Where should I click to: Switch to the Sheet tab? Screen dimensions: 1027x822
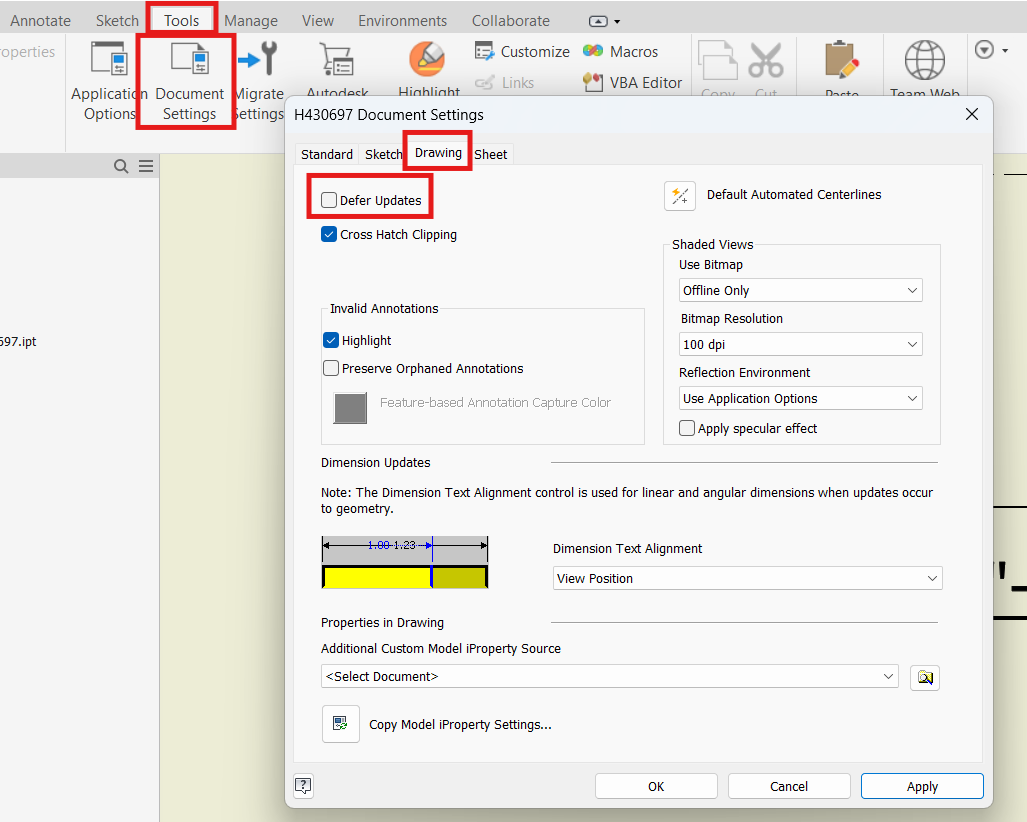point(490,154)
